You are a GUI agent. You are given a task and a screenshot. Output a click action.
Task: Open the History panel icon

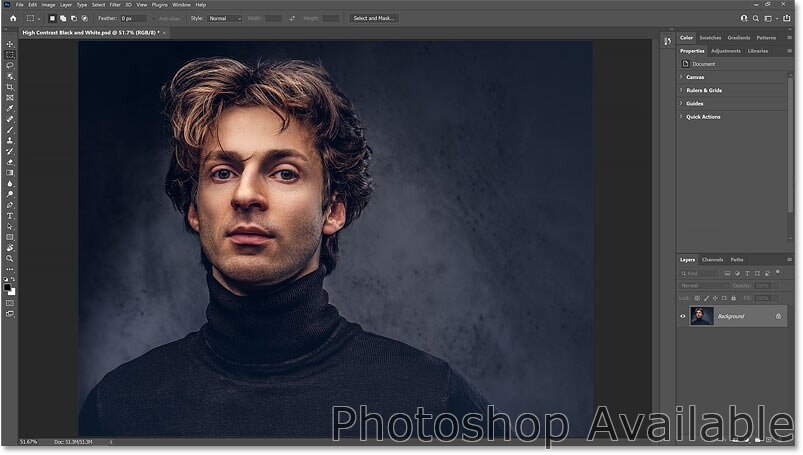pos(667,41)
